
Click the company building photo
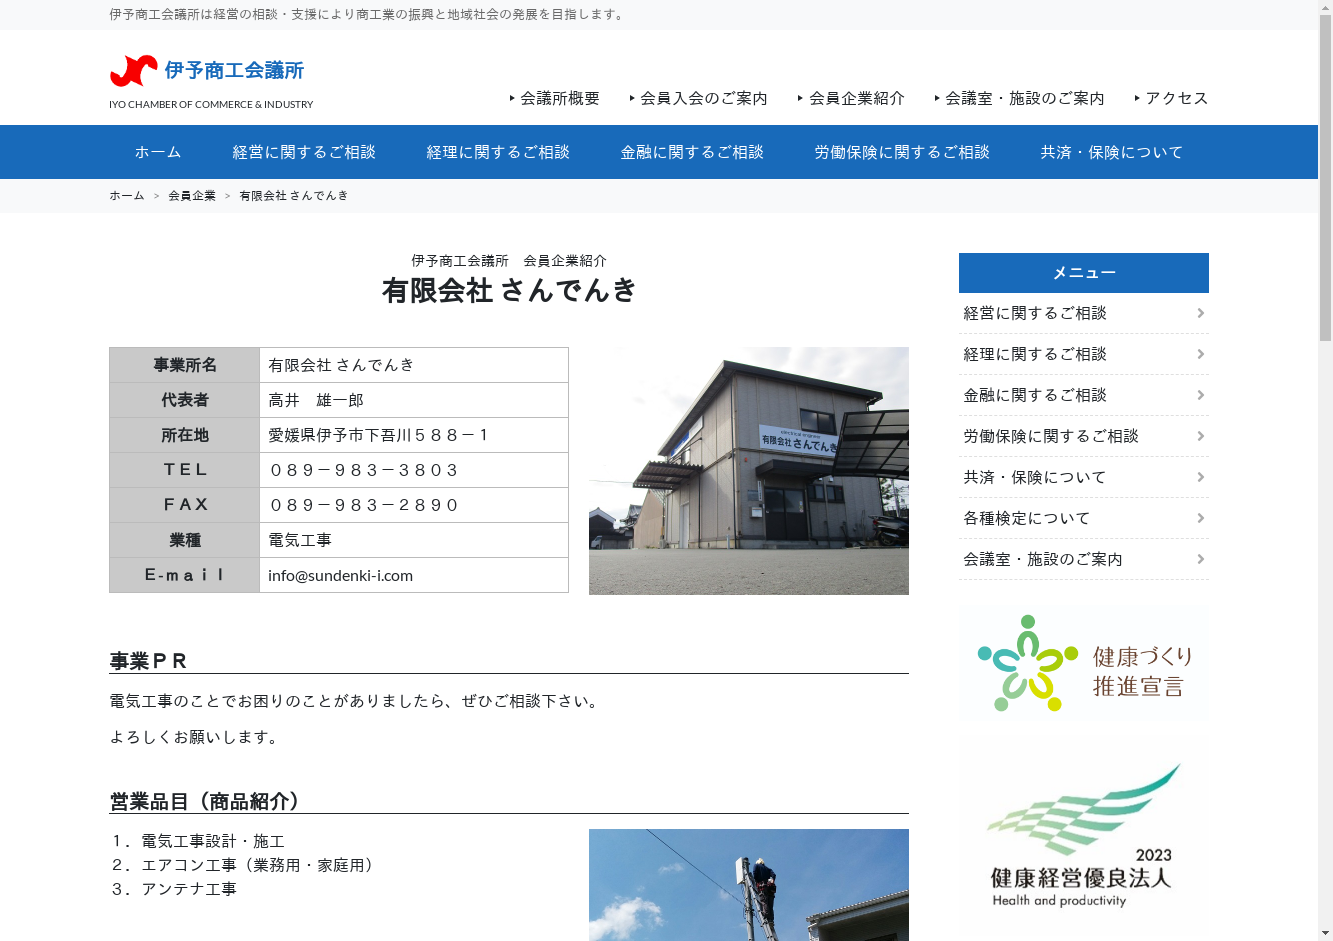[x=749, y=471]
